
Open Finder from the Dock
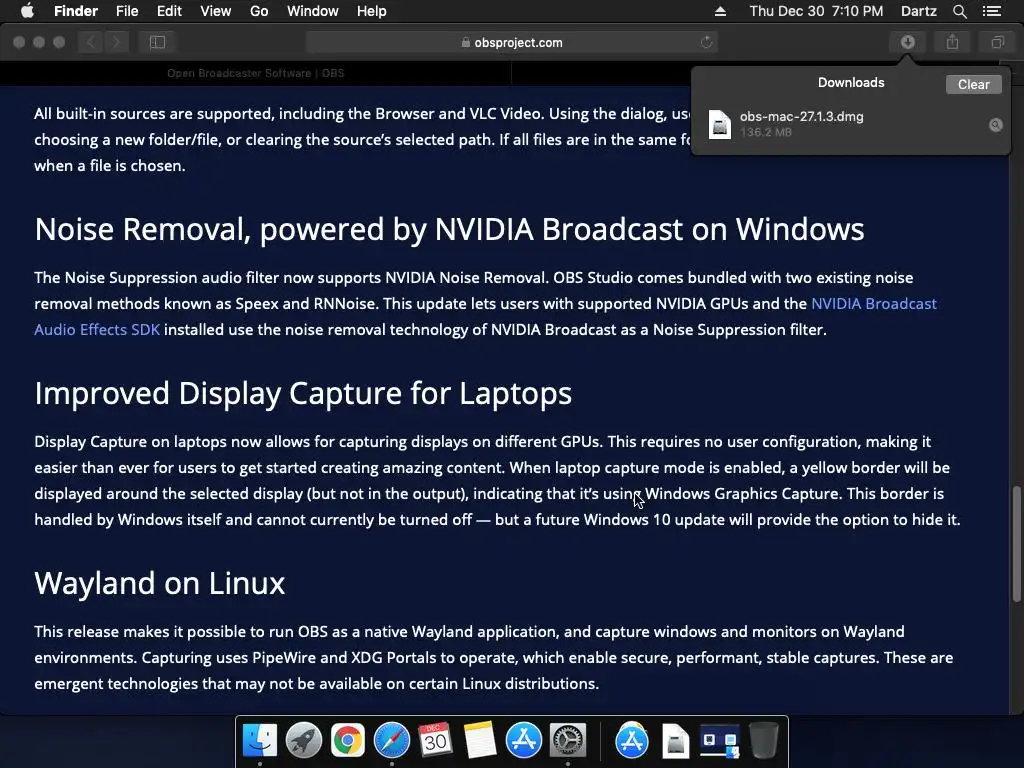point(260,740)
